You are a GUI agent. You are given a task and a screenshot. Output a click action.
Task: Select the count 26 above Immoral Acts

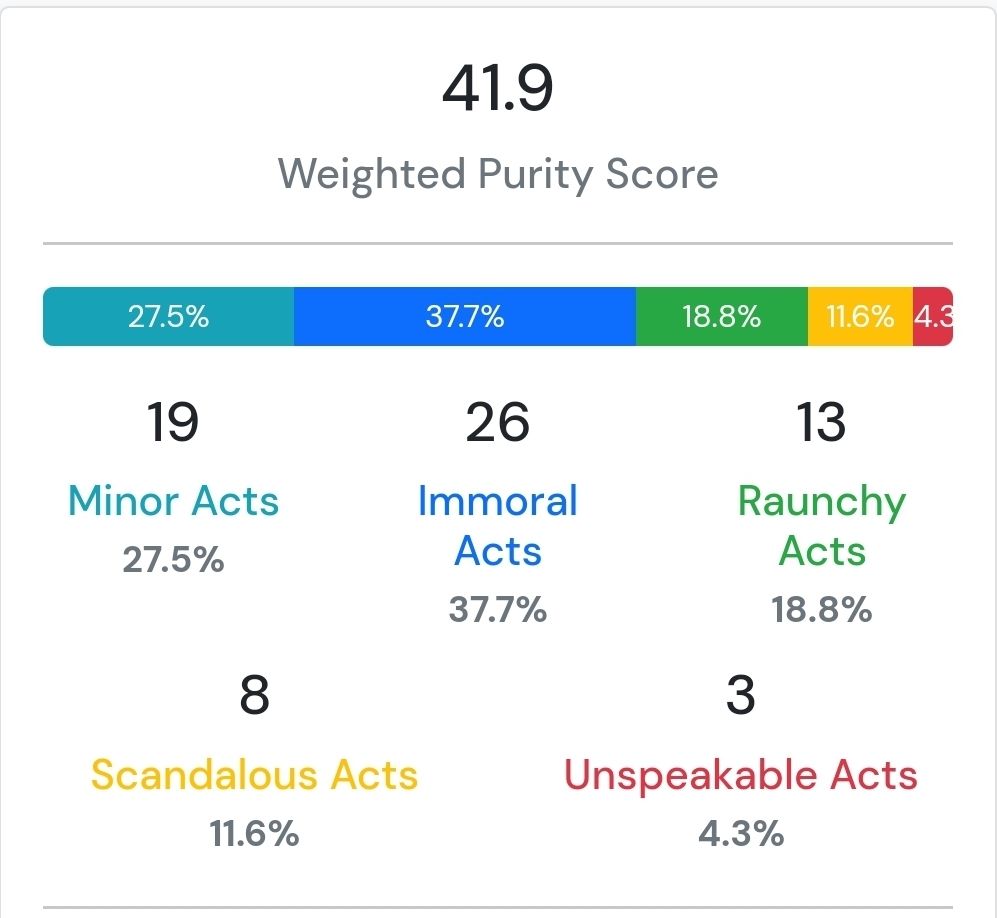497,422
